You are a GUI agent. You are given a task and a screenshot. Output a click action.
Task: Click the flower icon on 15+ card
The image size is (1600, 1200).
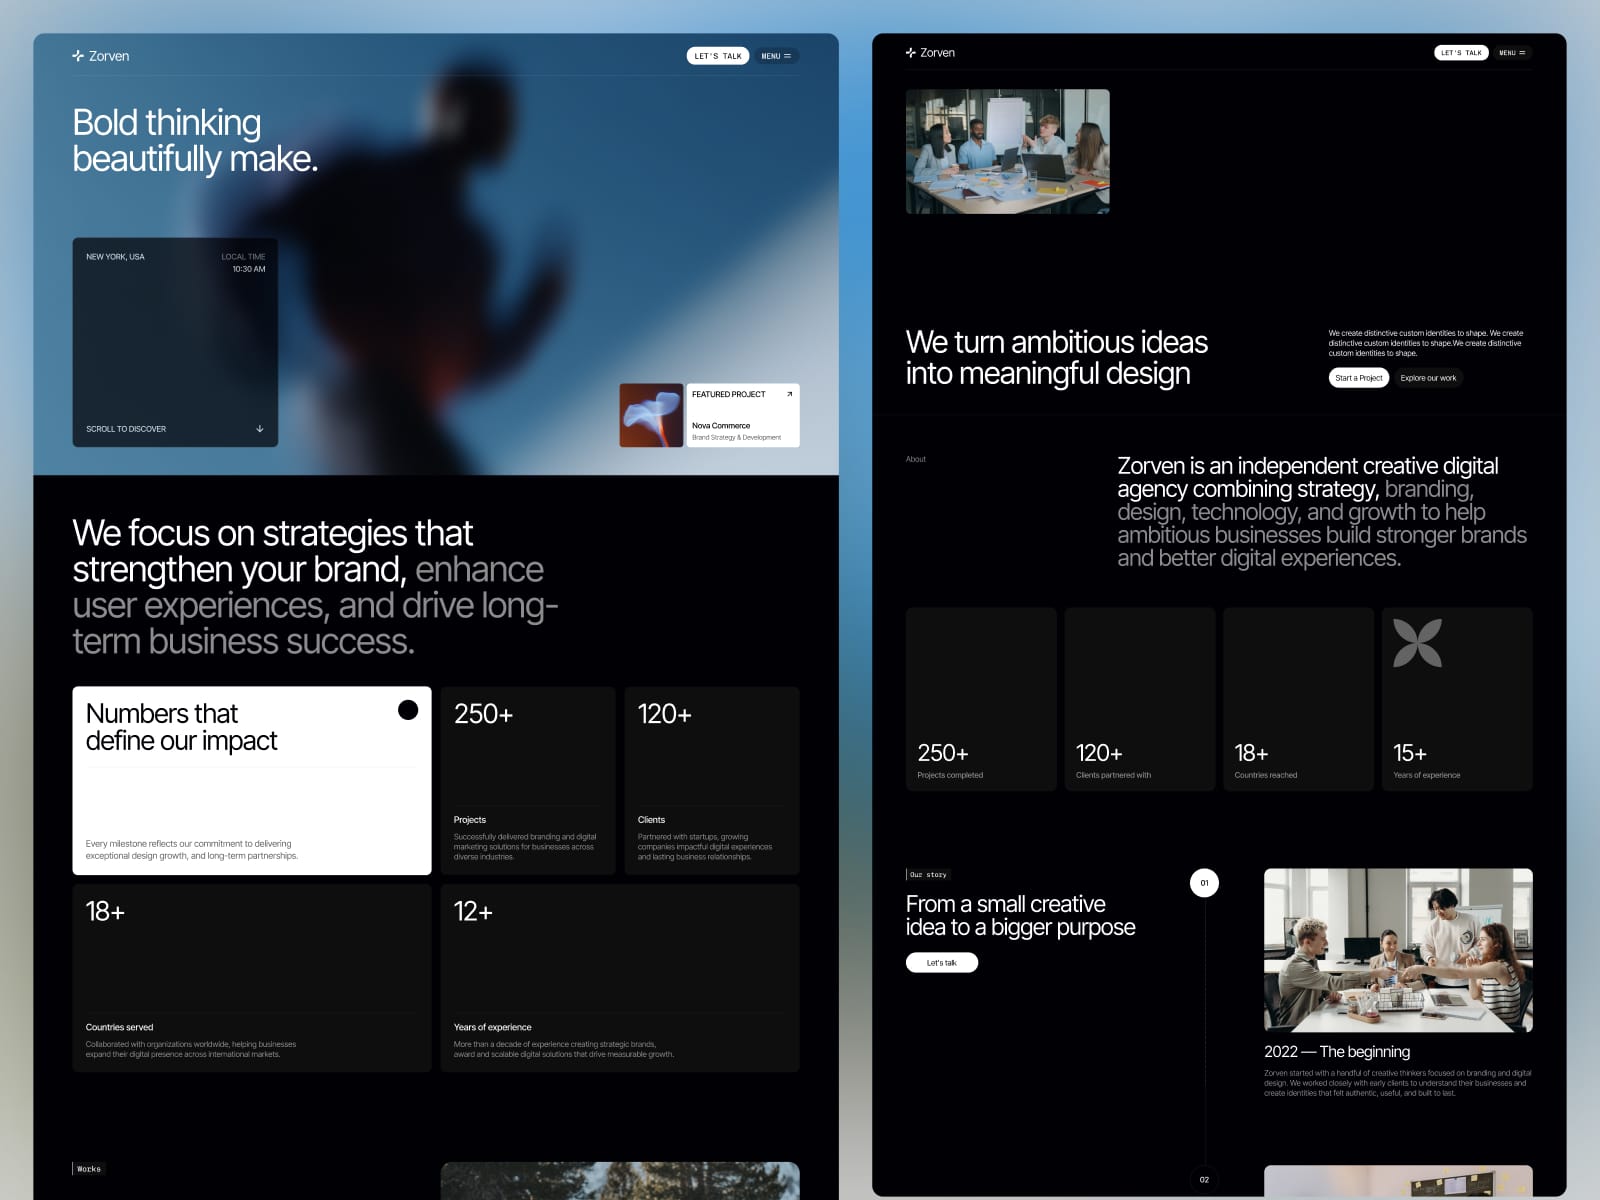1418,643
